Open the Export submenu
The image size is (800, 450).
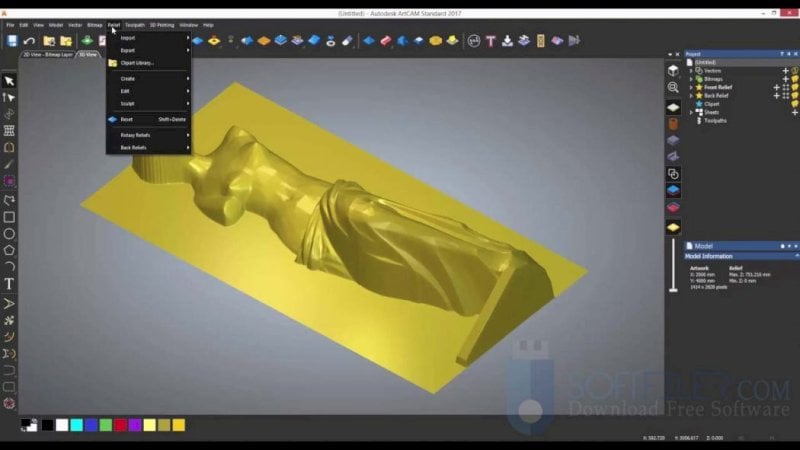pyautogui.click(x=148, y=50)
